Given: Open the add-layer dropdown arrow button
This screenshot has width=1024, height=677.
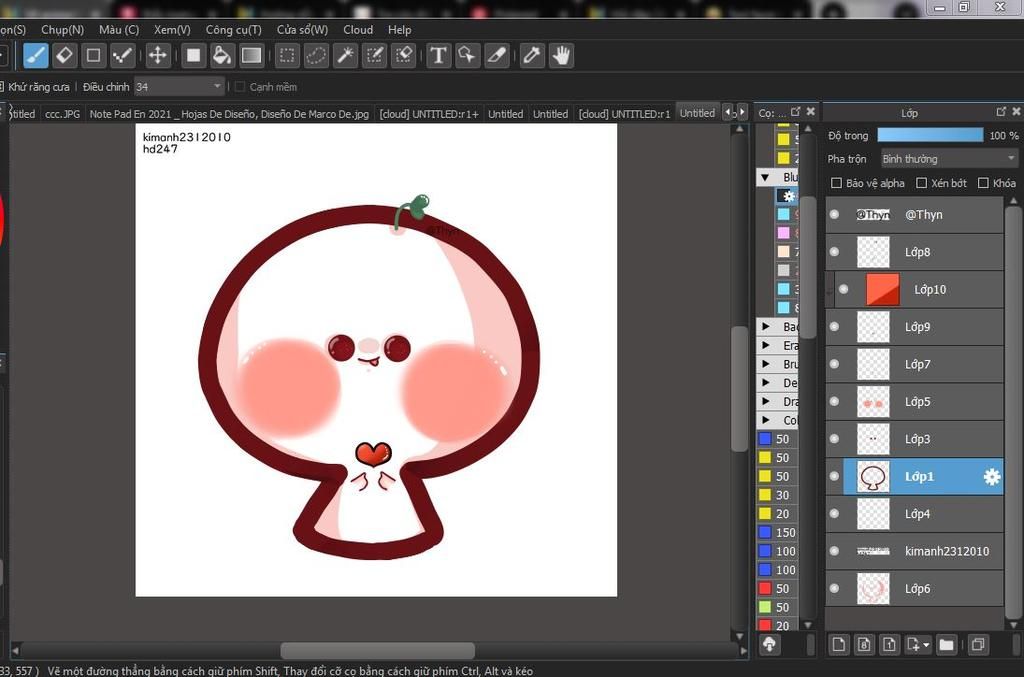Looking at the screenshot, I should pos(918,645).
